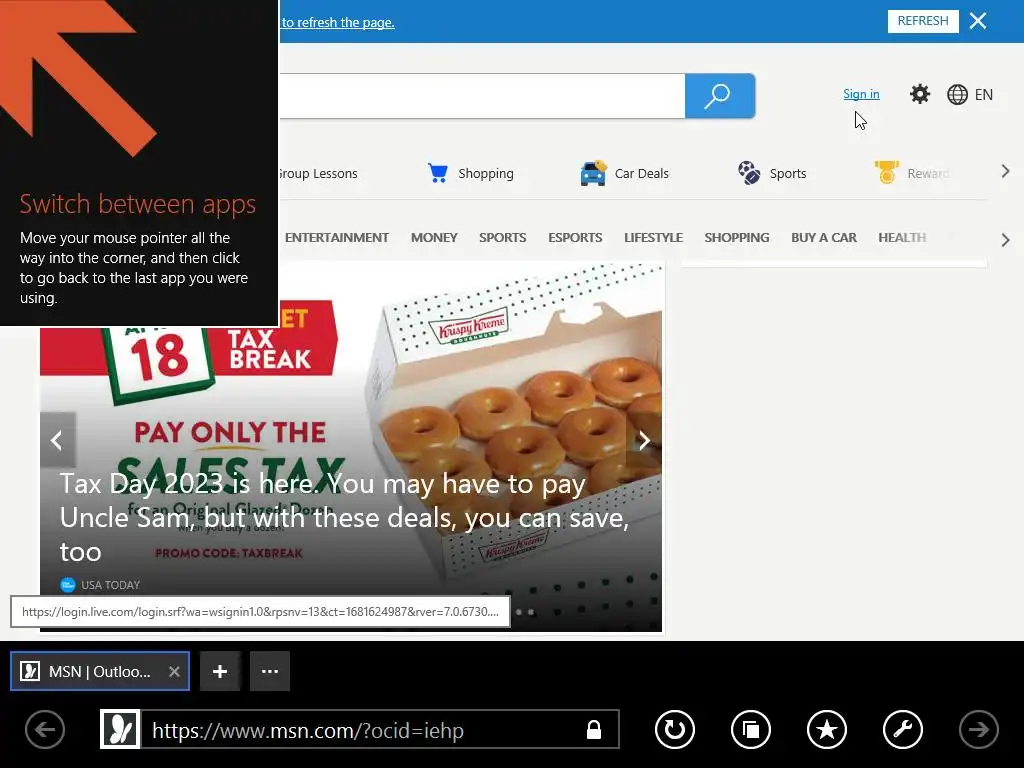Show next carousel story

pyautogui.click(x=644, y=440)
